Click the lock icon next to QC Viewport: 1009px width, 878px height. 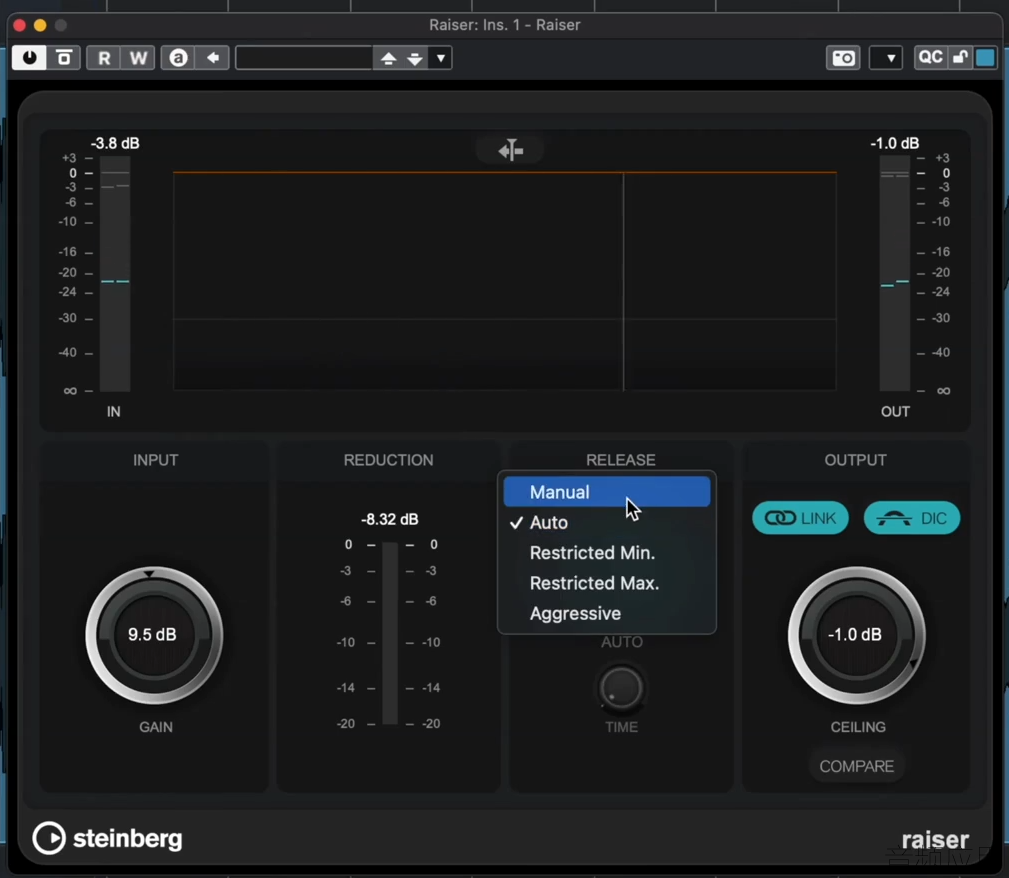(x=960, y=57)
